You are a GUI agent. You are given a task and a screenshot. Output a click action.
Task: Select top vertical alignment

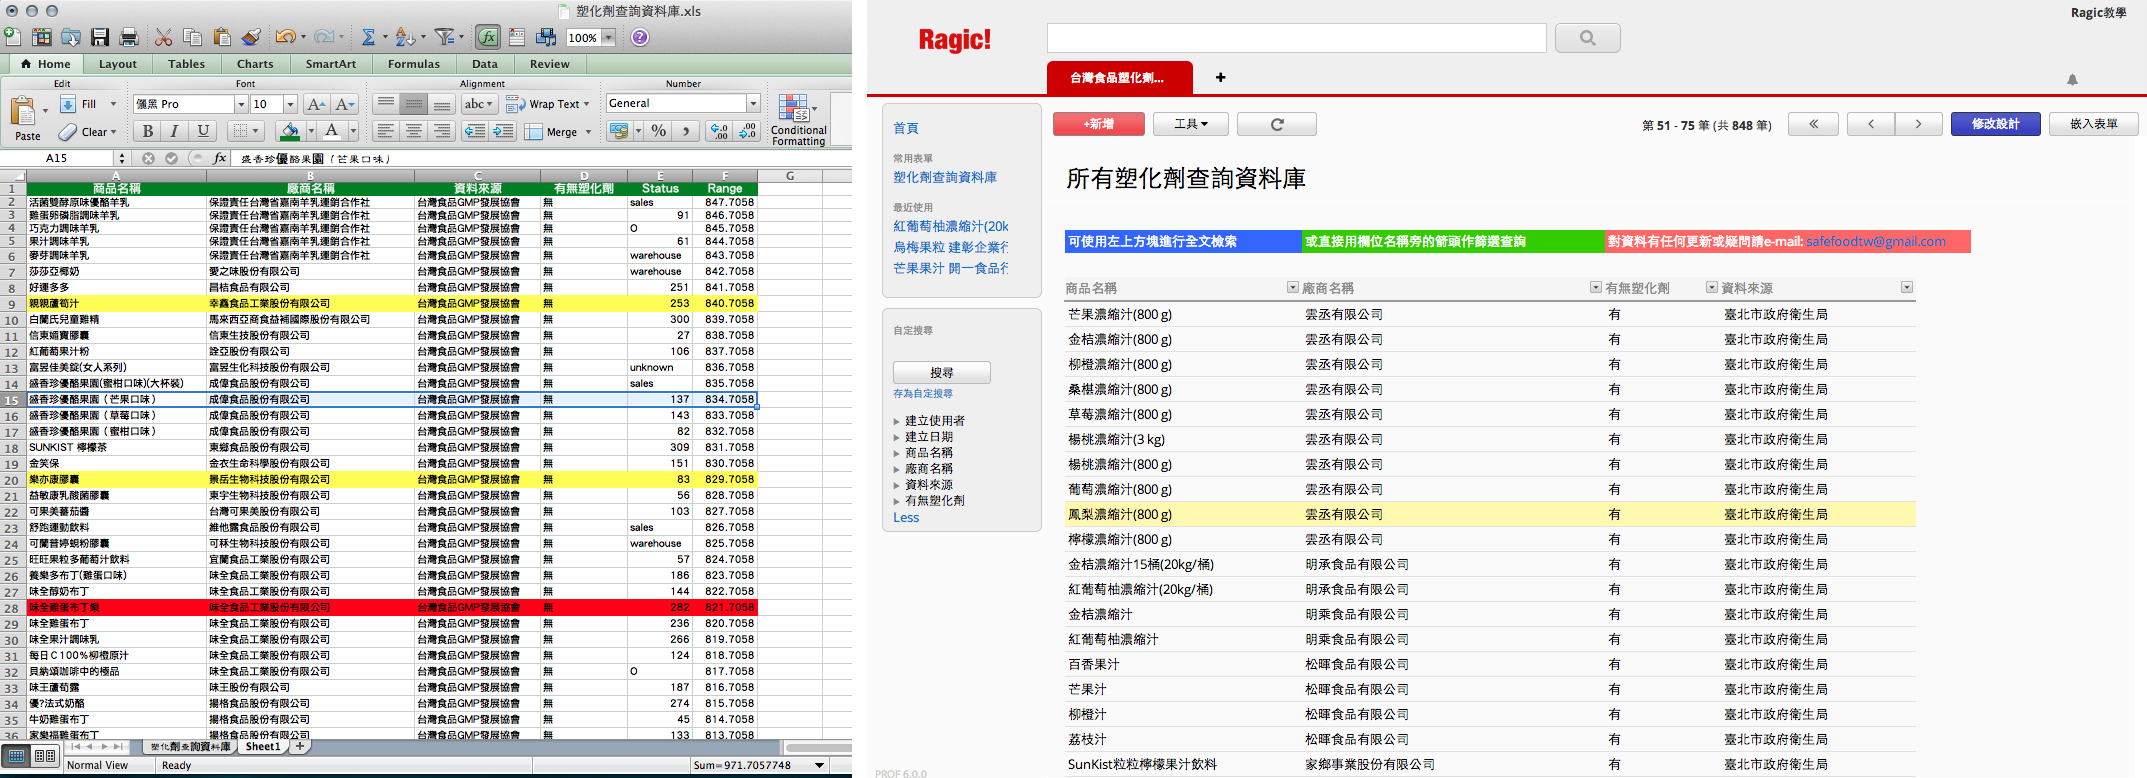[x=385, y=104]
